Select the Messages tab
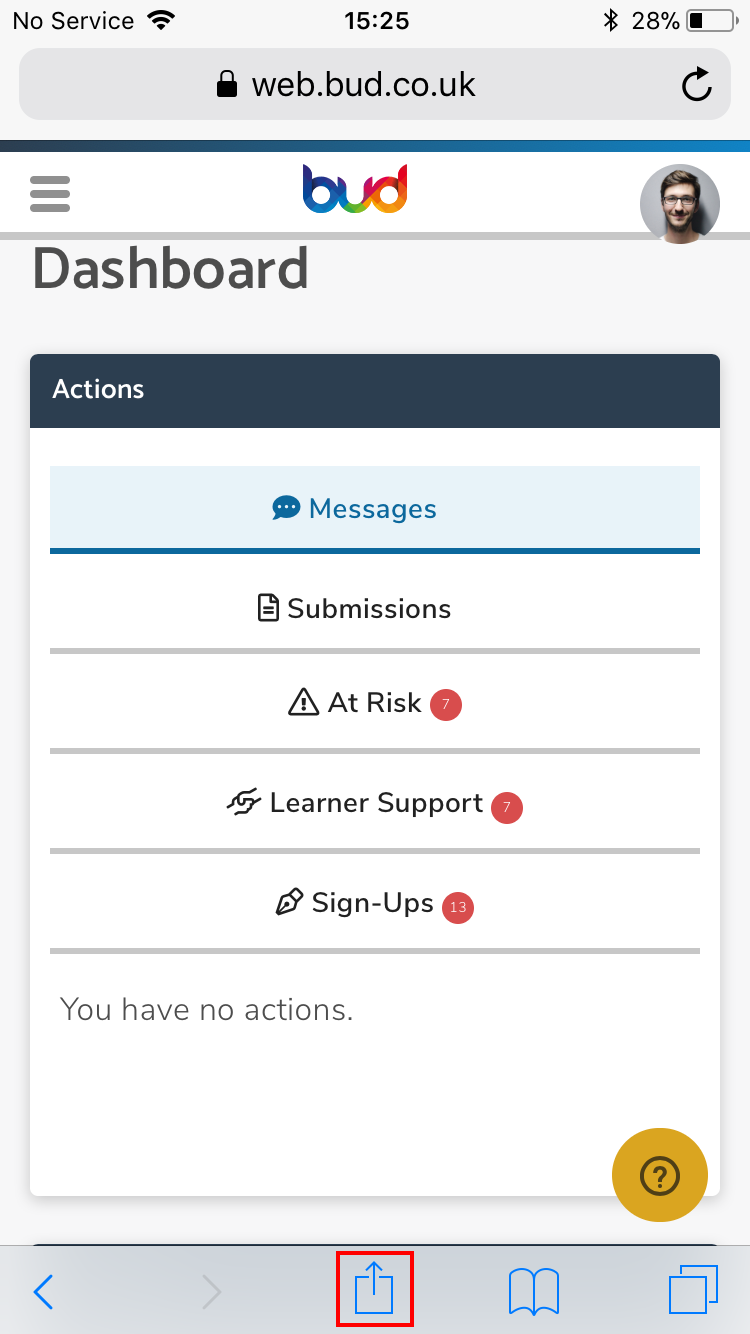This screenshot has height=1334, width=750. (375, 509)
